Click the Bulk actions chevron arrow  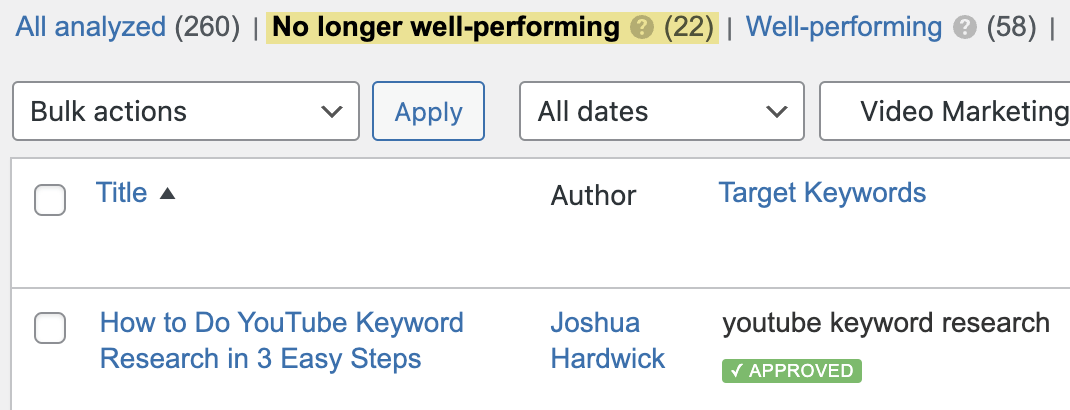(x=332, y=111)
